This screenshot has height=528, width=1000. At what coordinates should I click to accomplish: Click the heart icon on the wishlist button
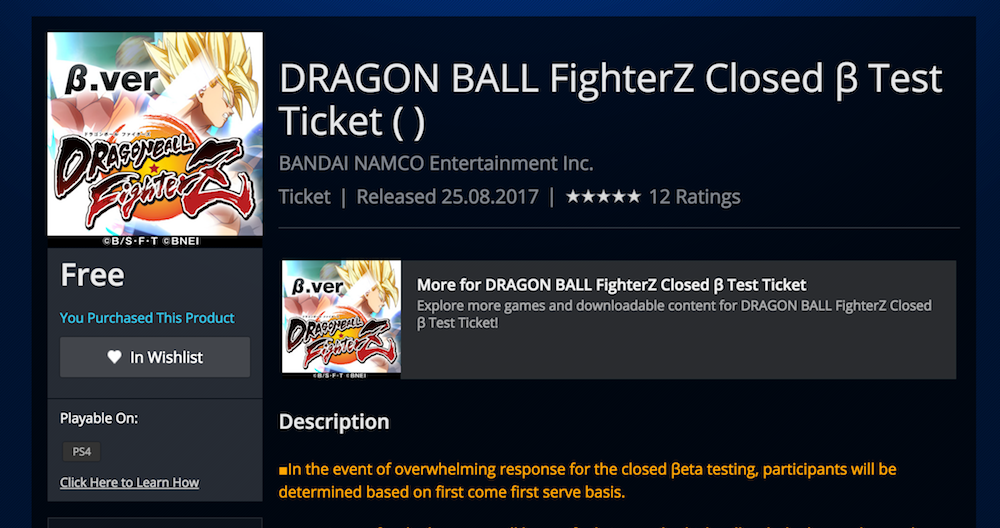114,357
